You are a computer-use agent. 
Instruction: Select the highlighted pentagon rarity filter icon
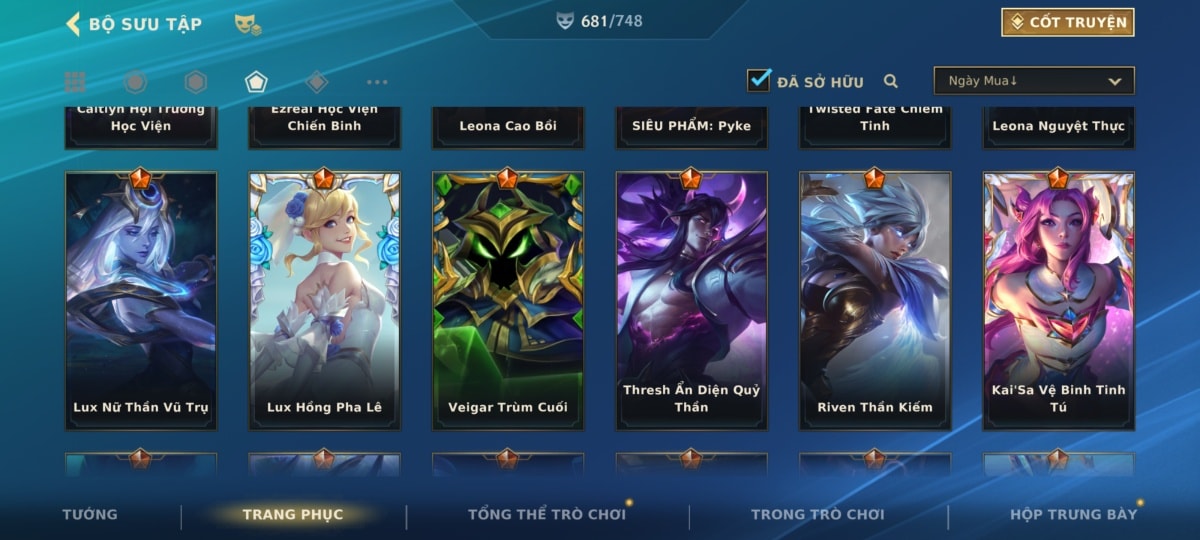[256, 82]
